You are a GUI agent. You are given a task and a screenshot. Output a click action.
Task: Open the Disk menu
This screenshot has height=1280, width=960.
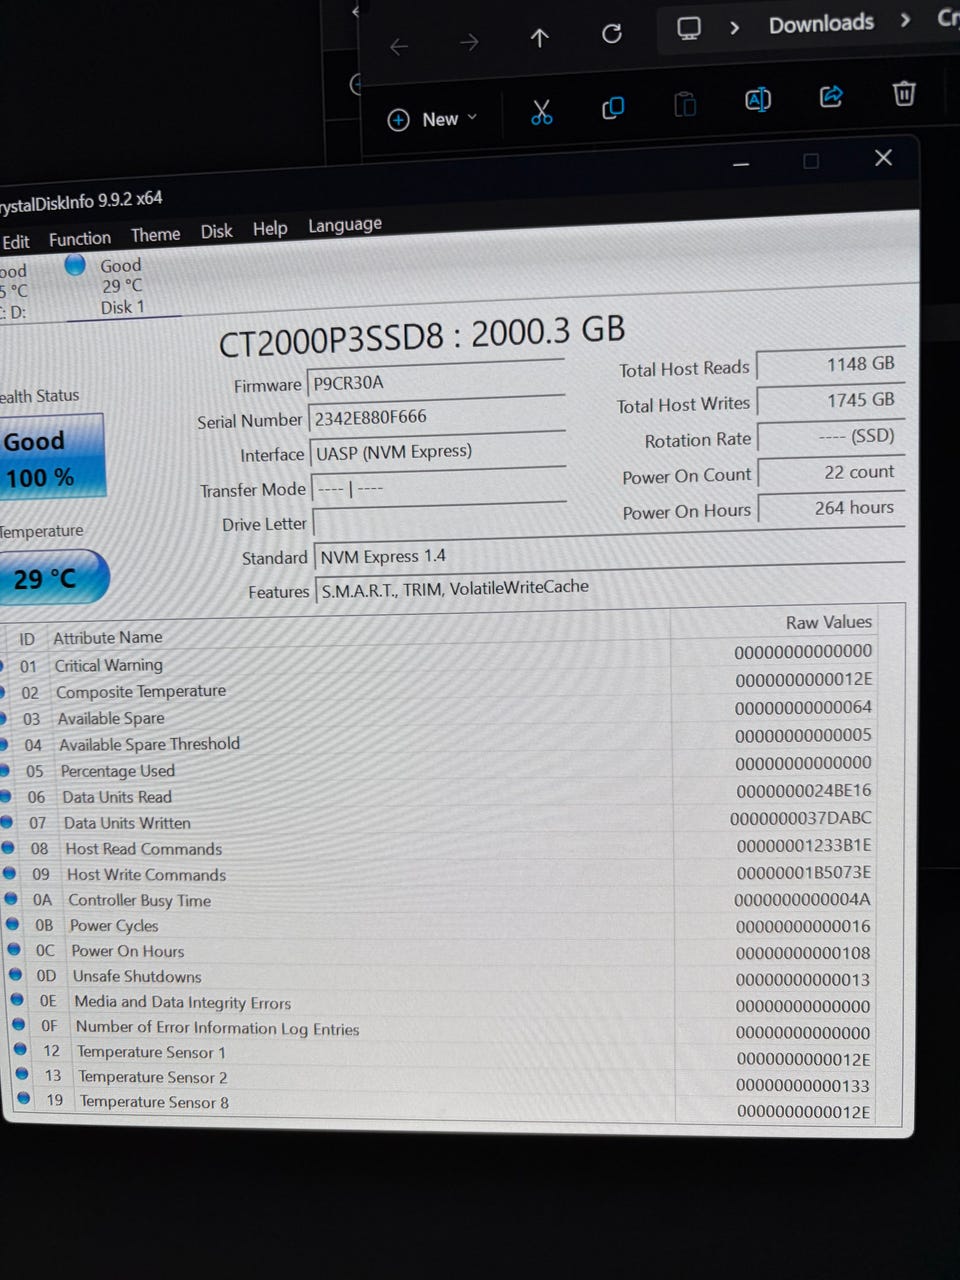(216, 232)
